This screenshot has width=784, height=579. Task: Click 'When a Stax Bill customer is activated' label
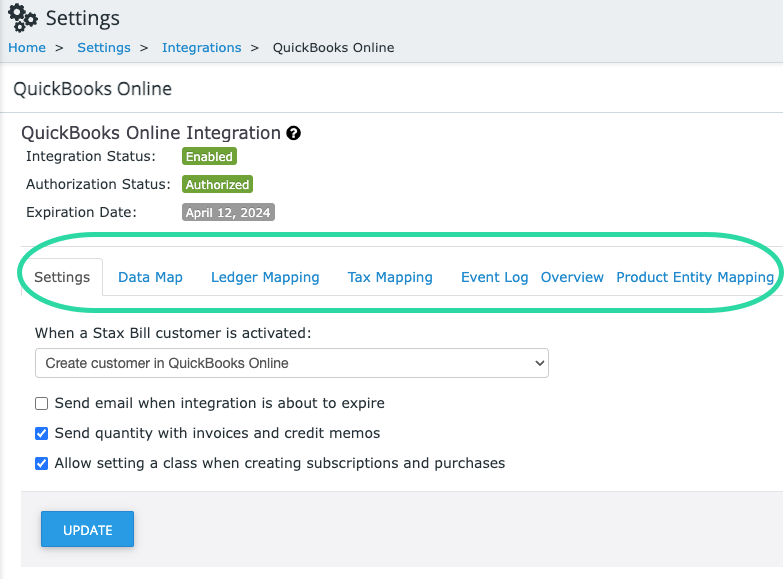pos(173,333)
